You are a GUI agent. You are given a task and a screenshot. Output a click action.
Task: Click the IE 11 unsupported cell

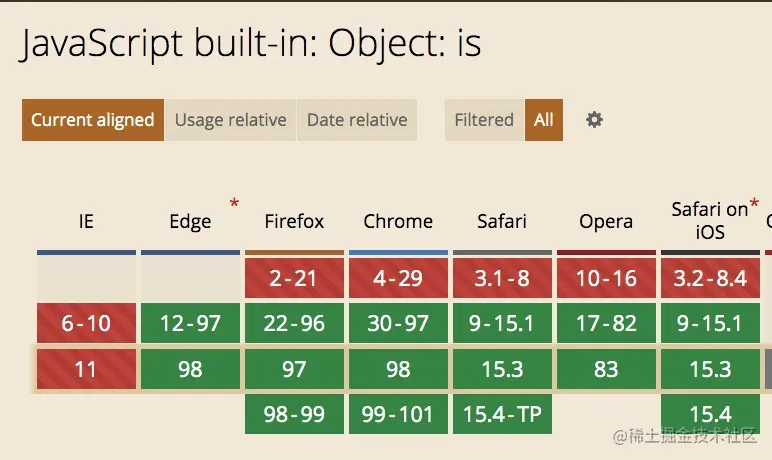point(86,369)
